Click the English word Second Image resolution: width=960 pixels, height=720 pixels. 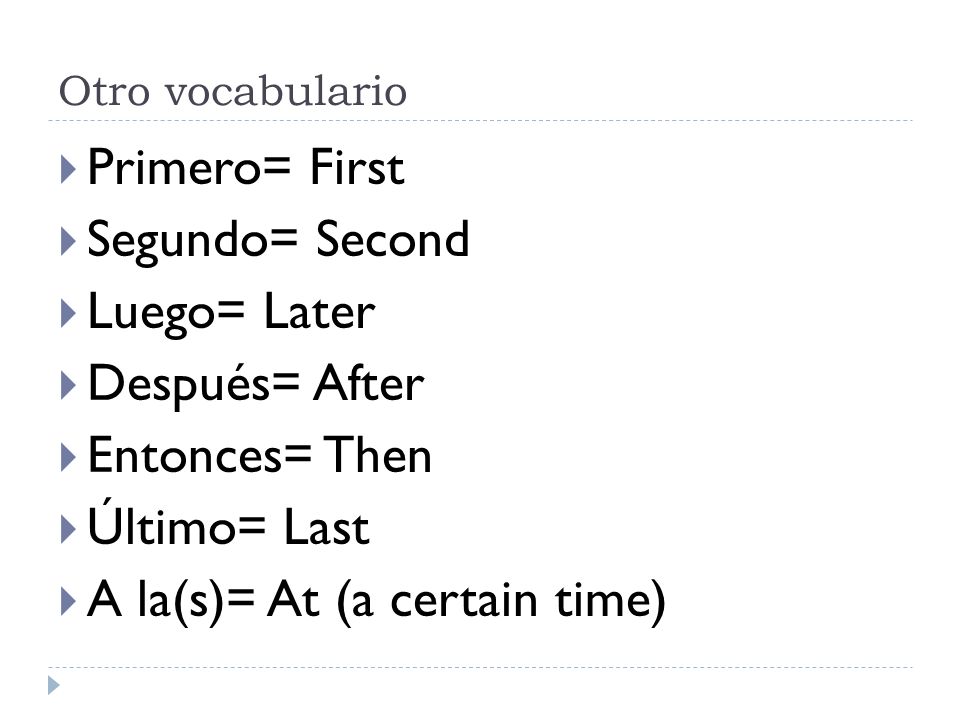[x=392, y=239]
